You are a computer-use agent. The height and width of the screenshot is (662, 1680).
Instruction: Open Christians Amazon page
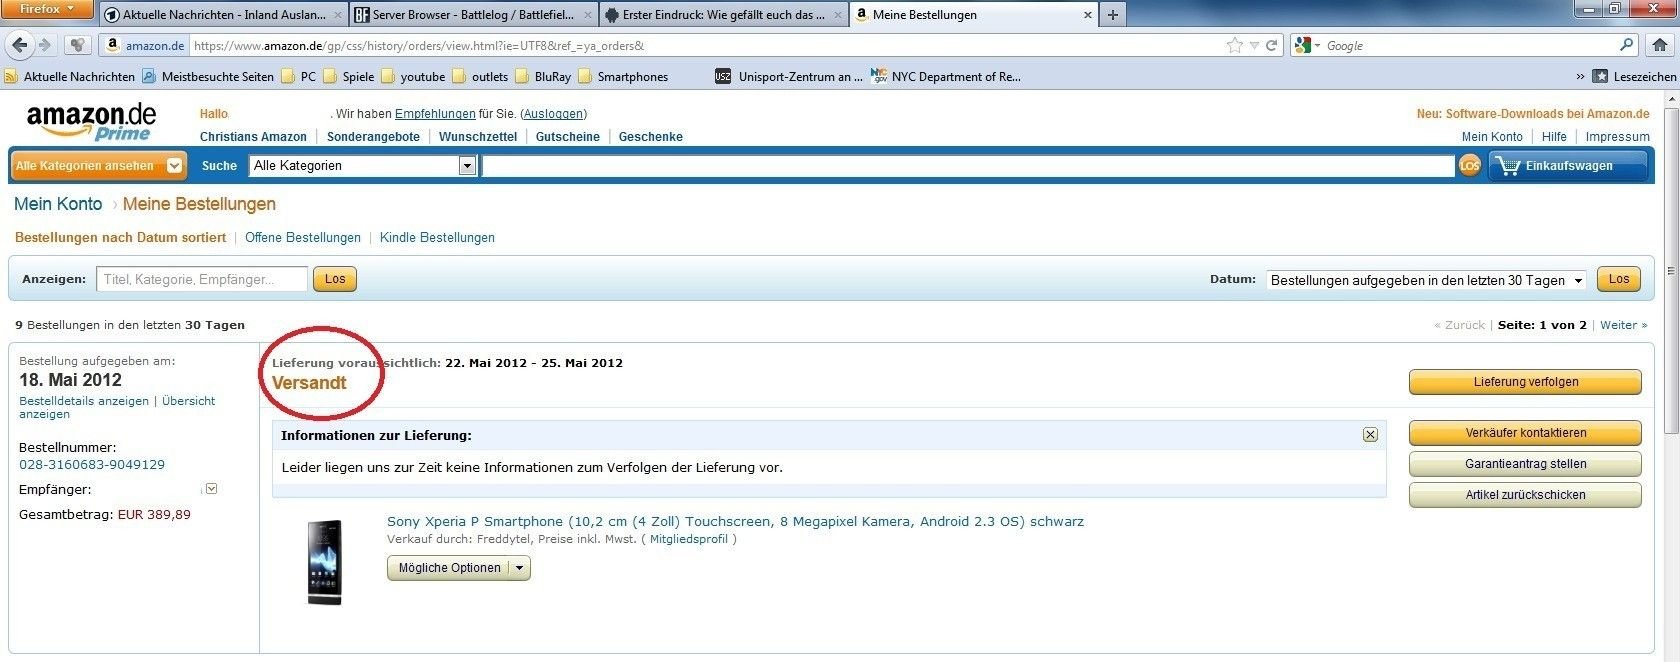(x=253, y=137)
